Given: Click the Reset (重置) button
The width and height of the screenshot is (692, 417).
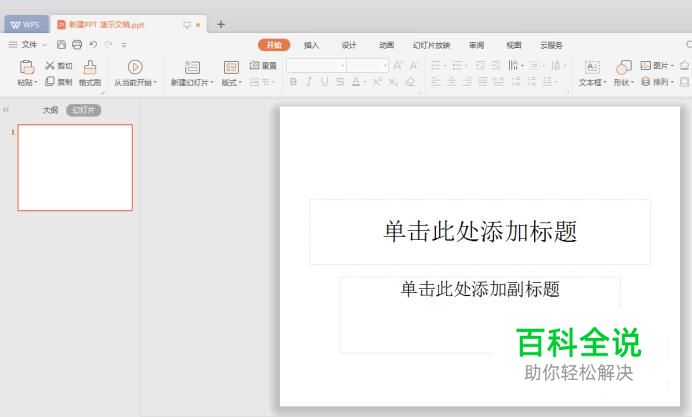Looking at the screenshot, I should [264, 66].
